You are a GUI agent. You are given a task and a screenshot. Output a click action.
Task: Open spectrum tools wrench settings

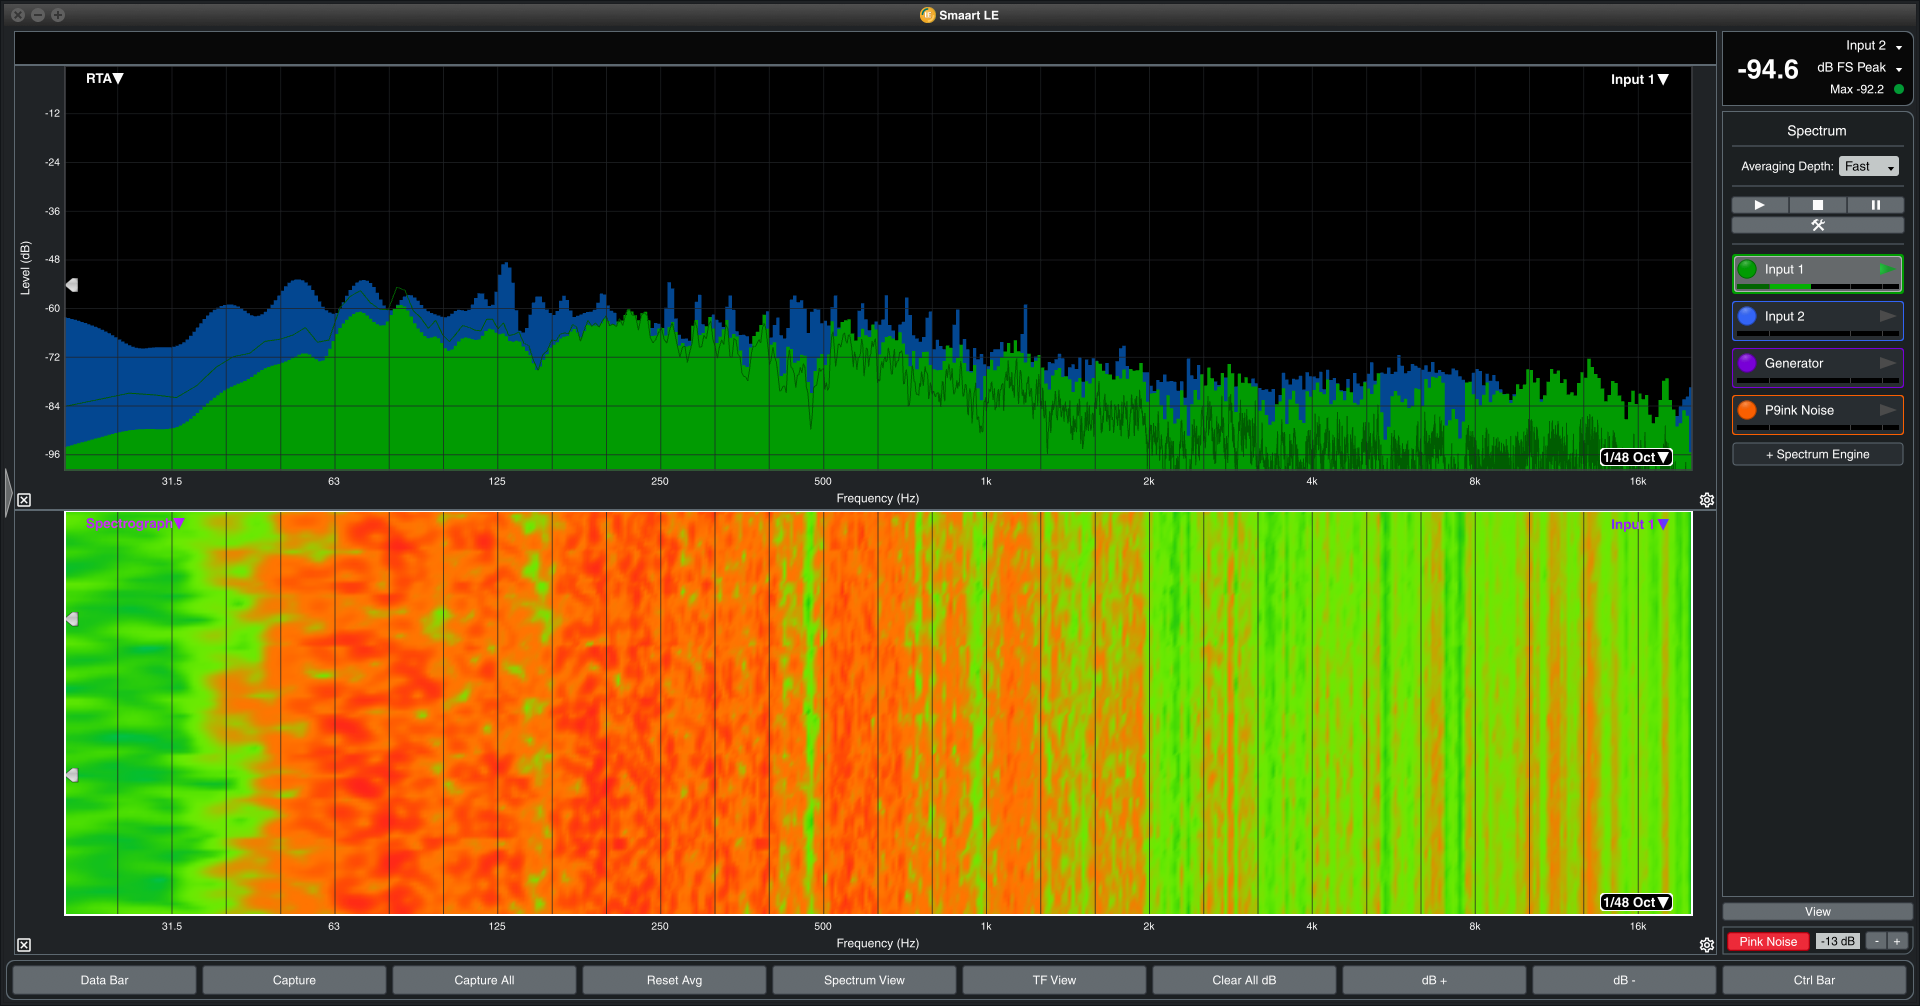[x=1818, y=225]
